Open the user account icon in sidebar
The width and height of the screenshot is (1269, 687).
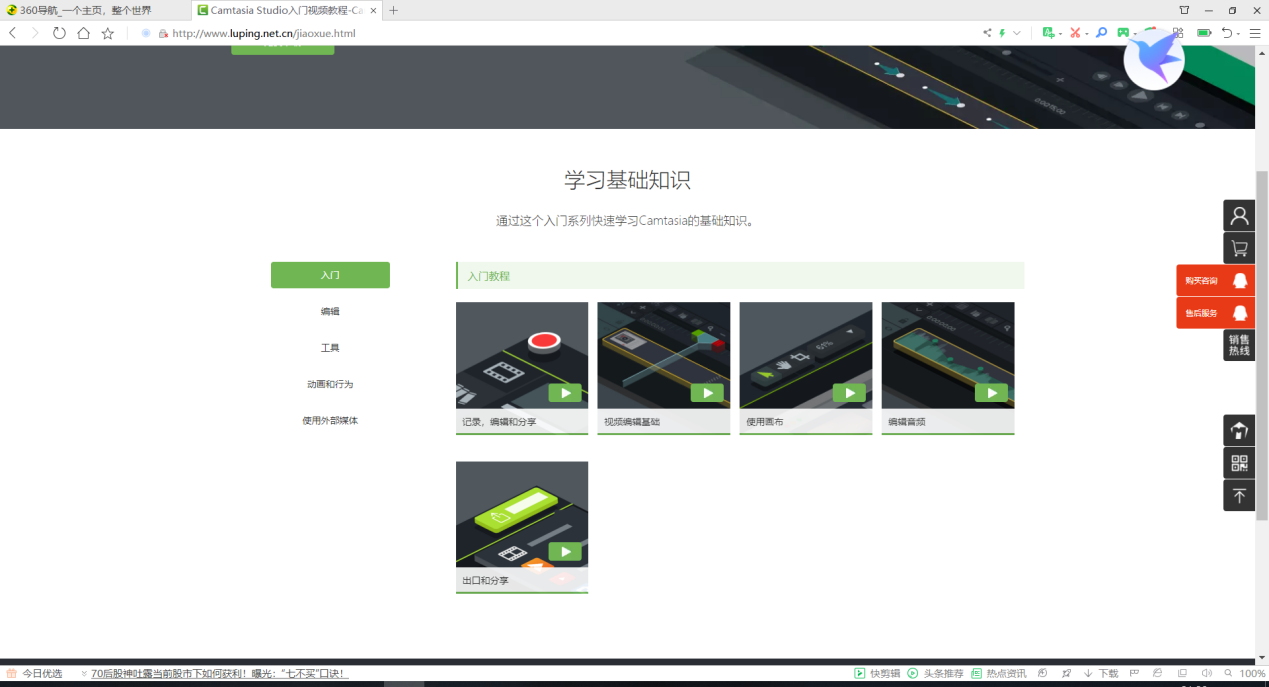(1239, 216)
